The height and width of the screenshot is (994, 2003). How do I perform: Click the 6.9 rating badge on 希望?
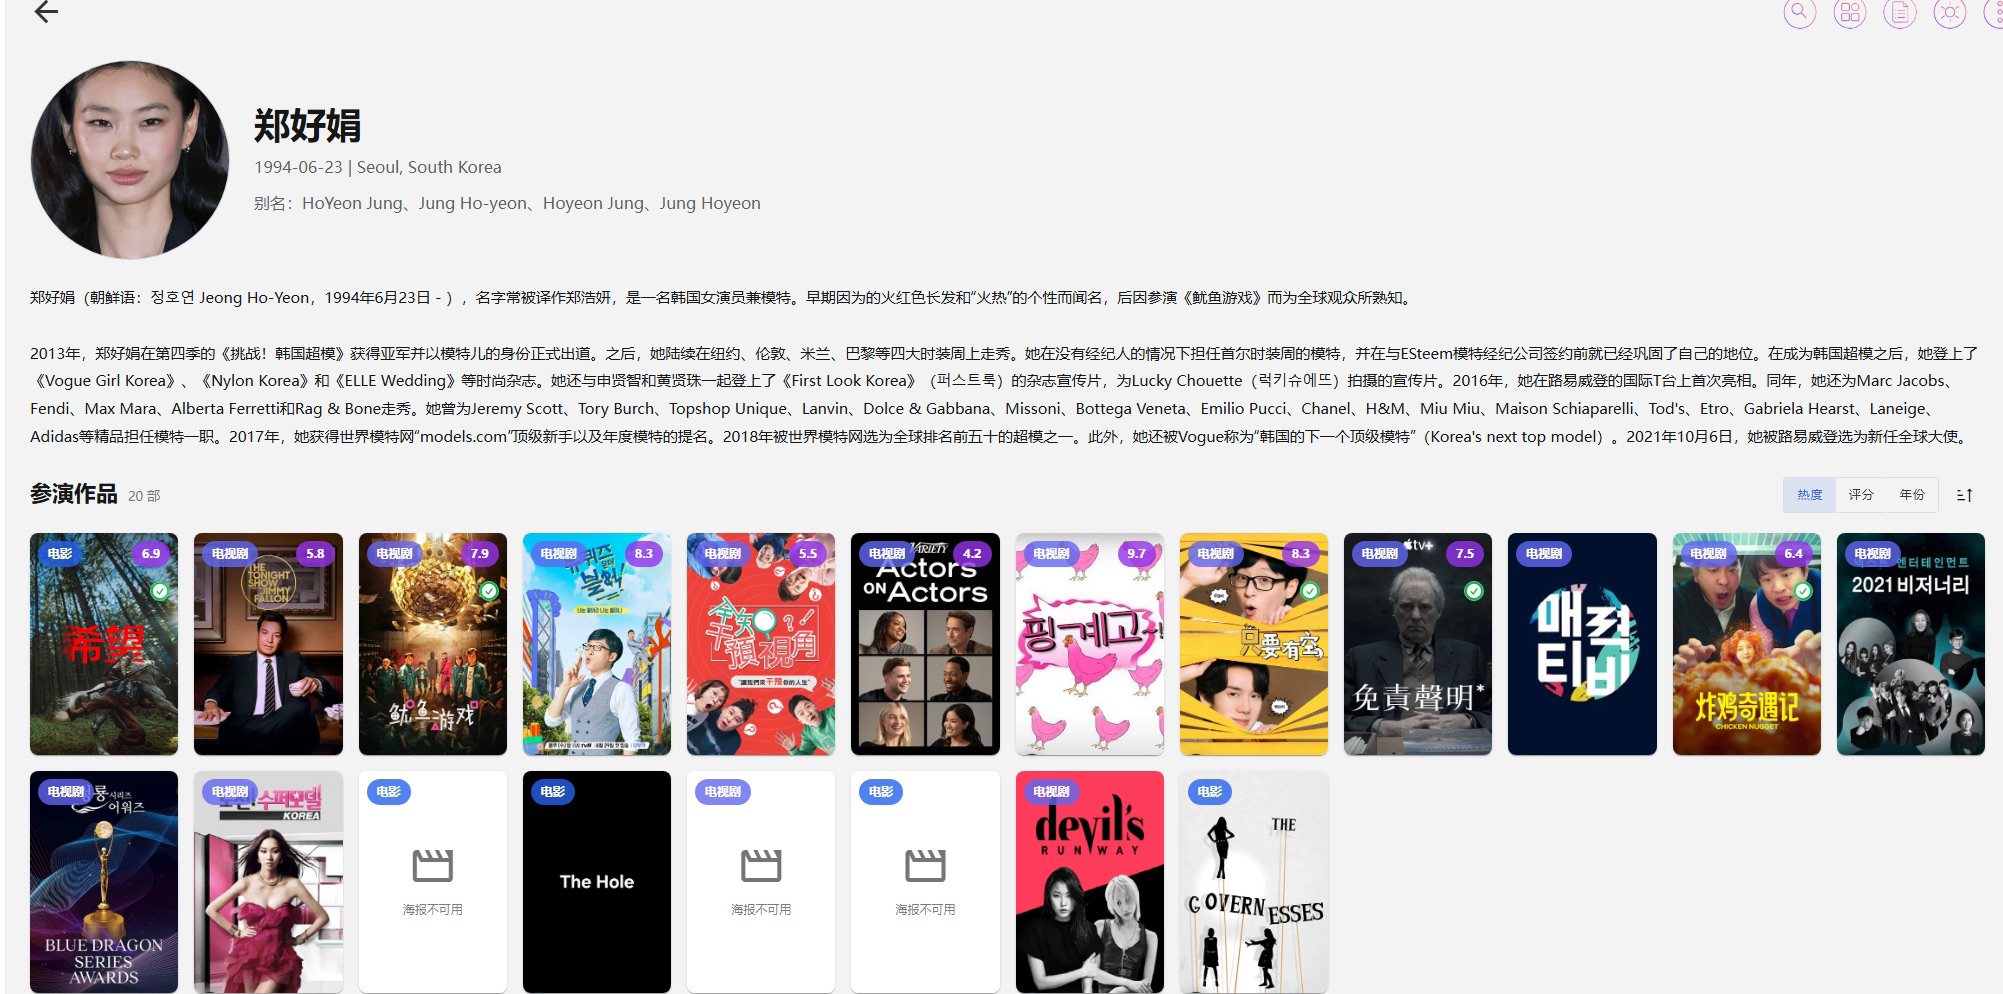coord(151,553)
